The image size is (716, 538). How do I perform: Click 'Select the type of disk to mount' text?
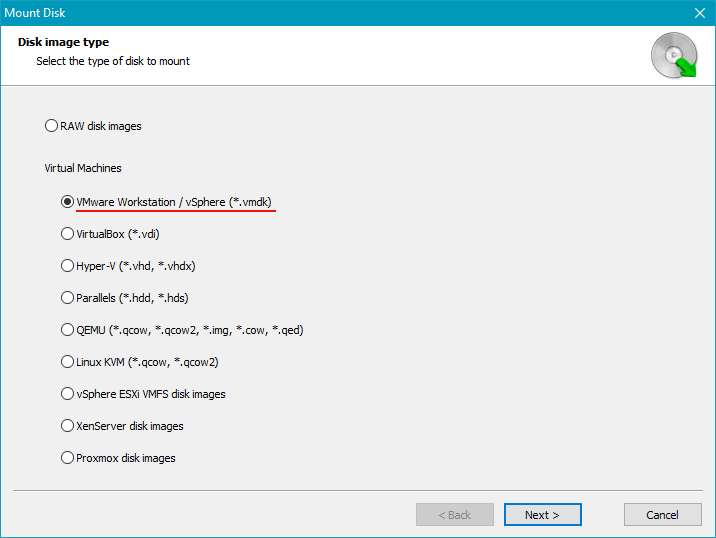tap(113, 61)
